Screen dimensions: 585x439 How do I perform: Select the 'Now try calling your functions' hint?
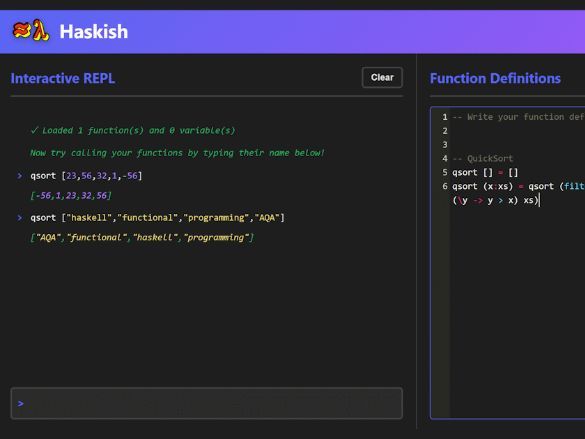(x=177, y=153)
